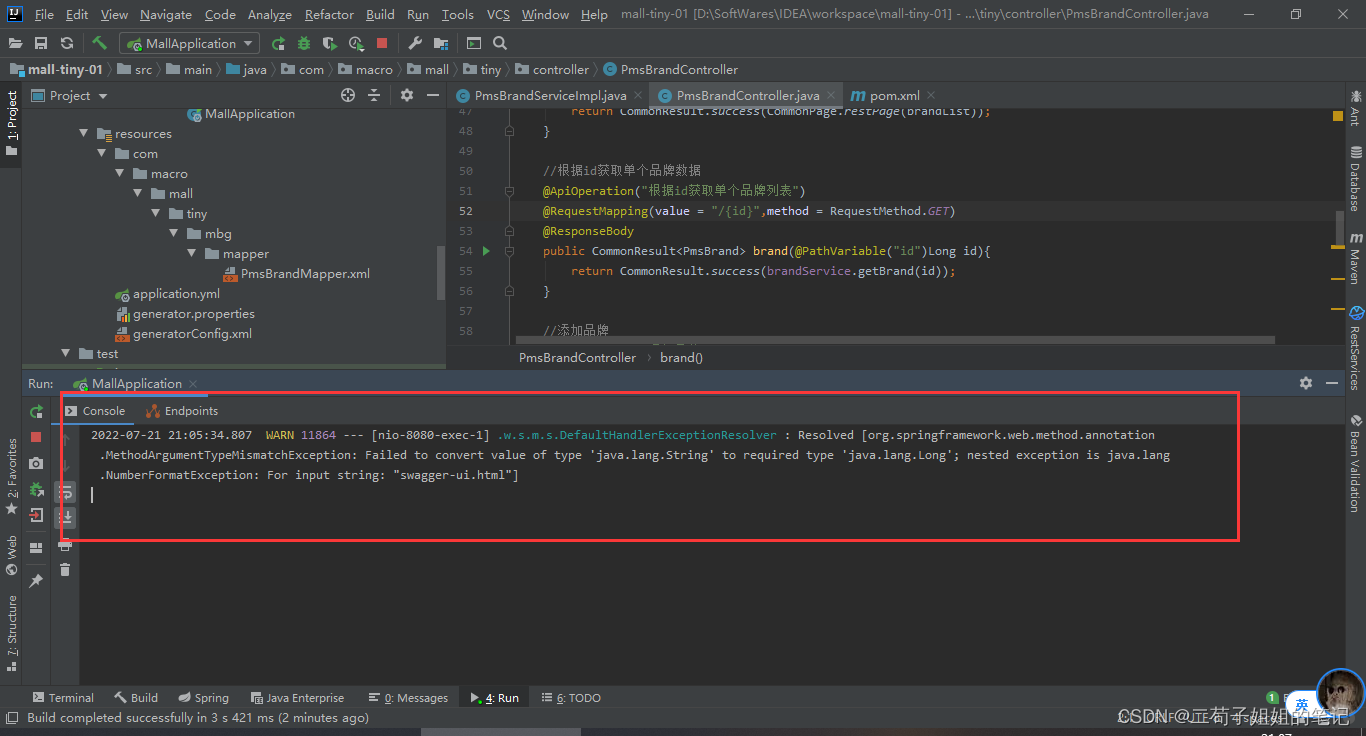Click the Synchronize refresh toolbar icon
This screenshot has width=1366, height=736.
point(66,43)
